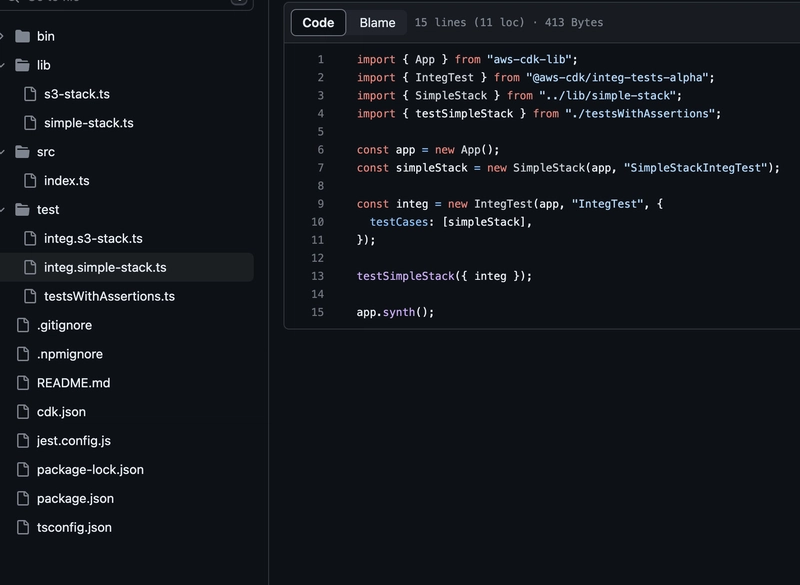
Task: Click the s3-stack.ts file icon
Action: [x=30, y=94]
